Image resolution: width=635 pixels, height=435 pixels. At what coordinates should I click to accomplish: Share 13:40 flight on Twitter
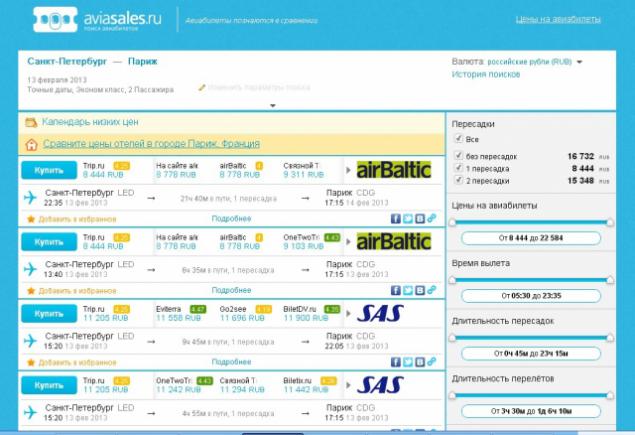click(x=408, y=290)
